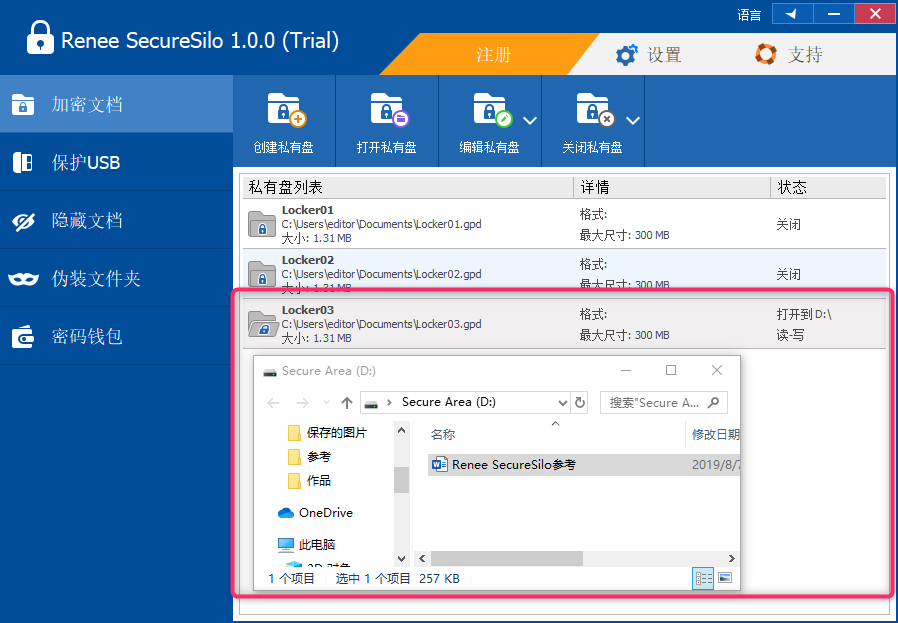
Task: Click the Close private disk icon (关闭私有盘)
Action: click(596, 110)
